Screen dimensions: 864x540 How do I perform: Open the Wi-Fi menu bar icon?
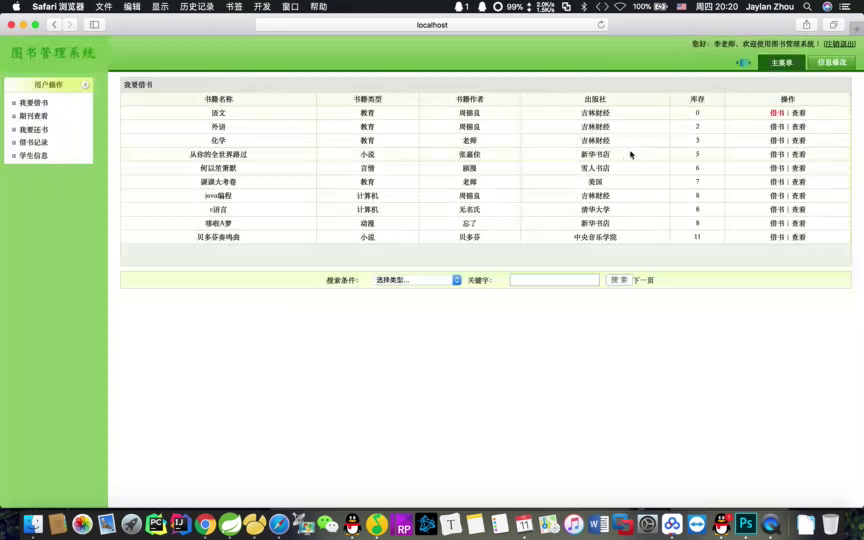point(620,7)
